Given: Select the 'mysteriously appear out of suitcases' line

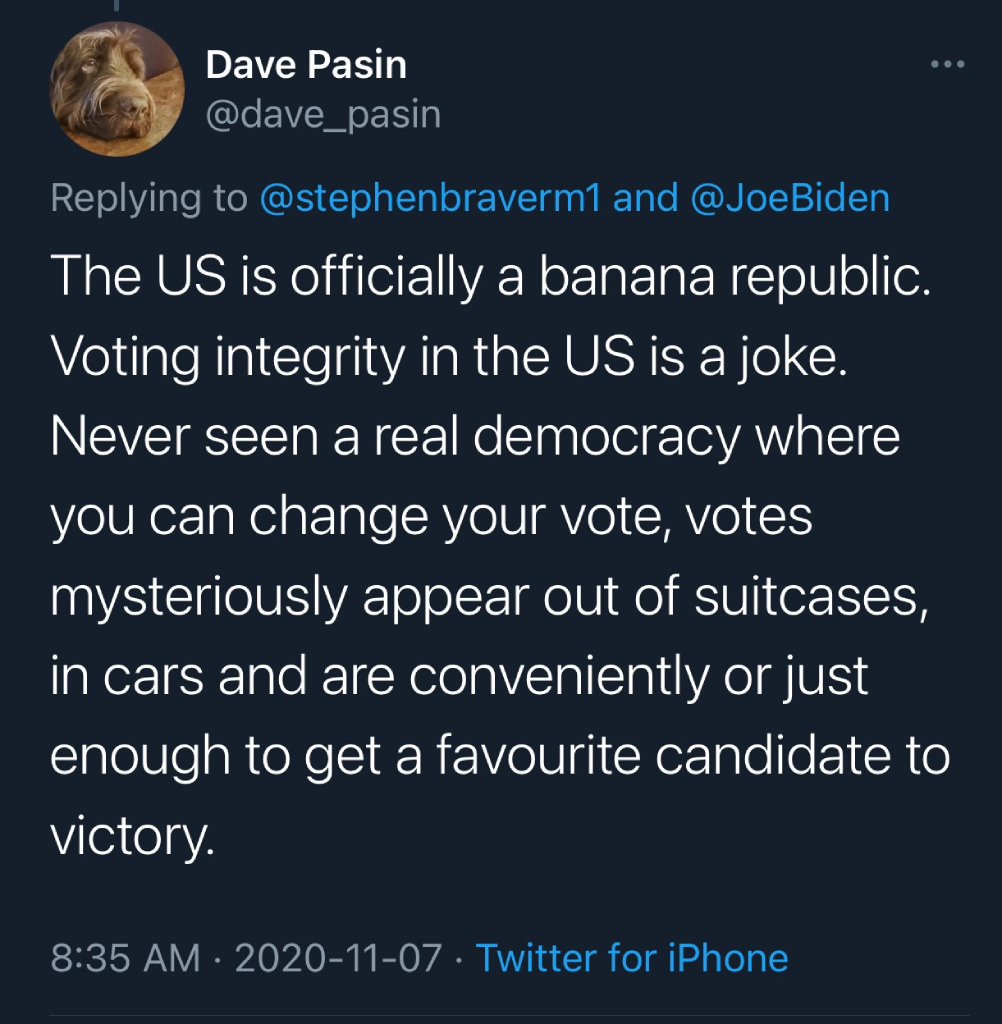Looking at the screenshot, I should click(489, 596).
